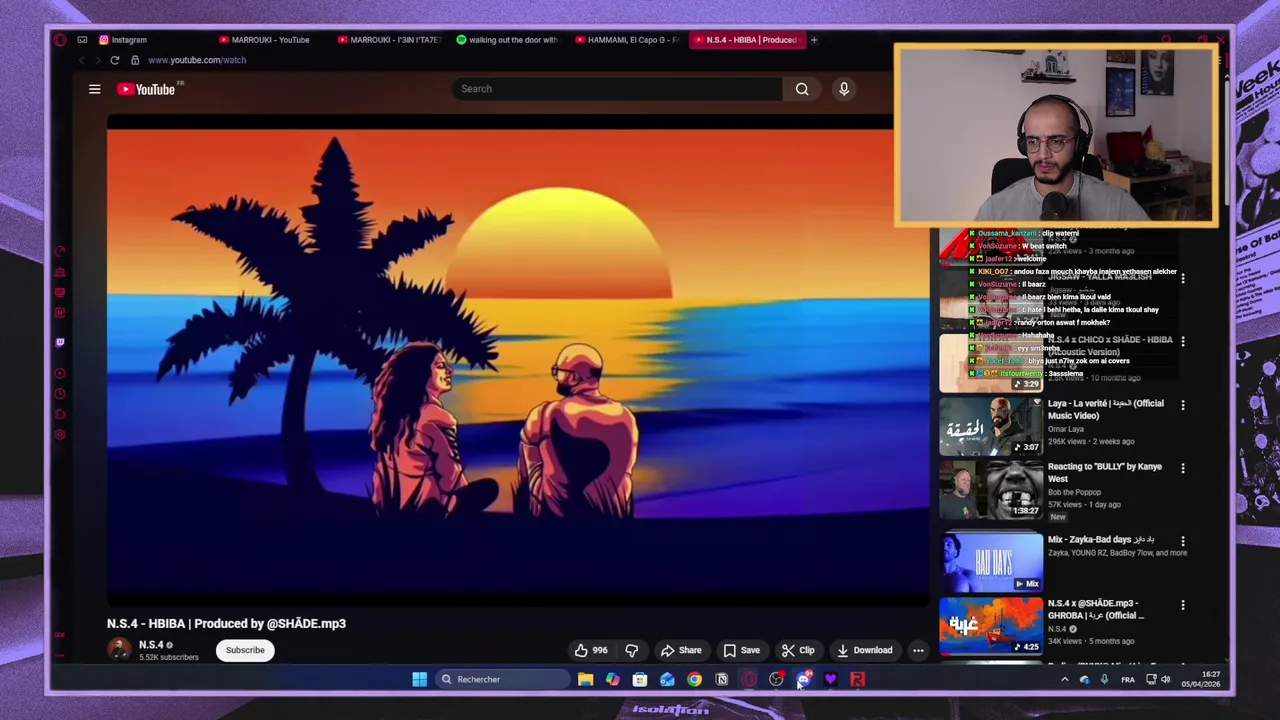Open title Laya - La vérité
The width and height of the screenshot is (1280, 720).
pos(1106,409)
